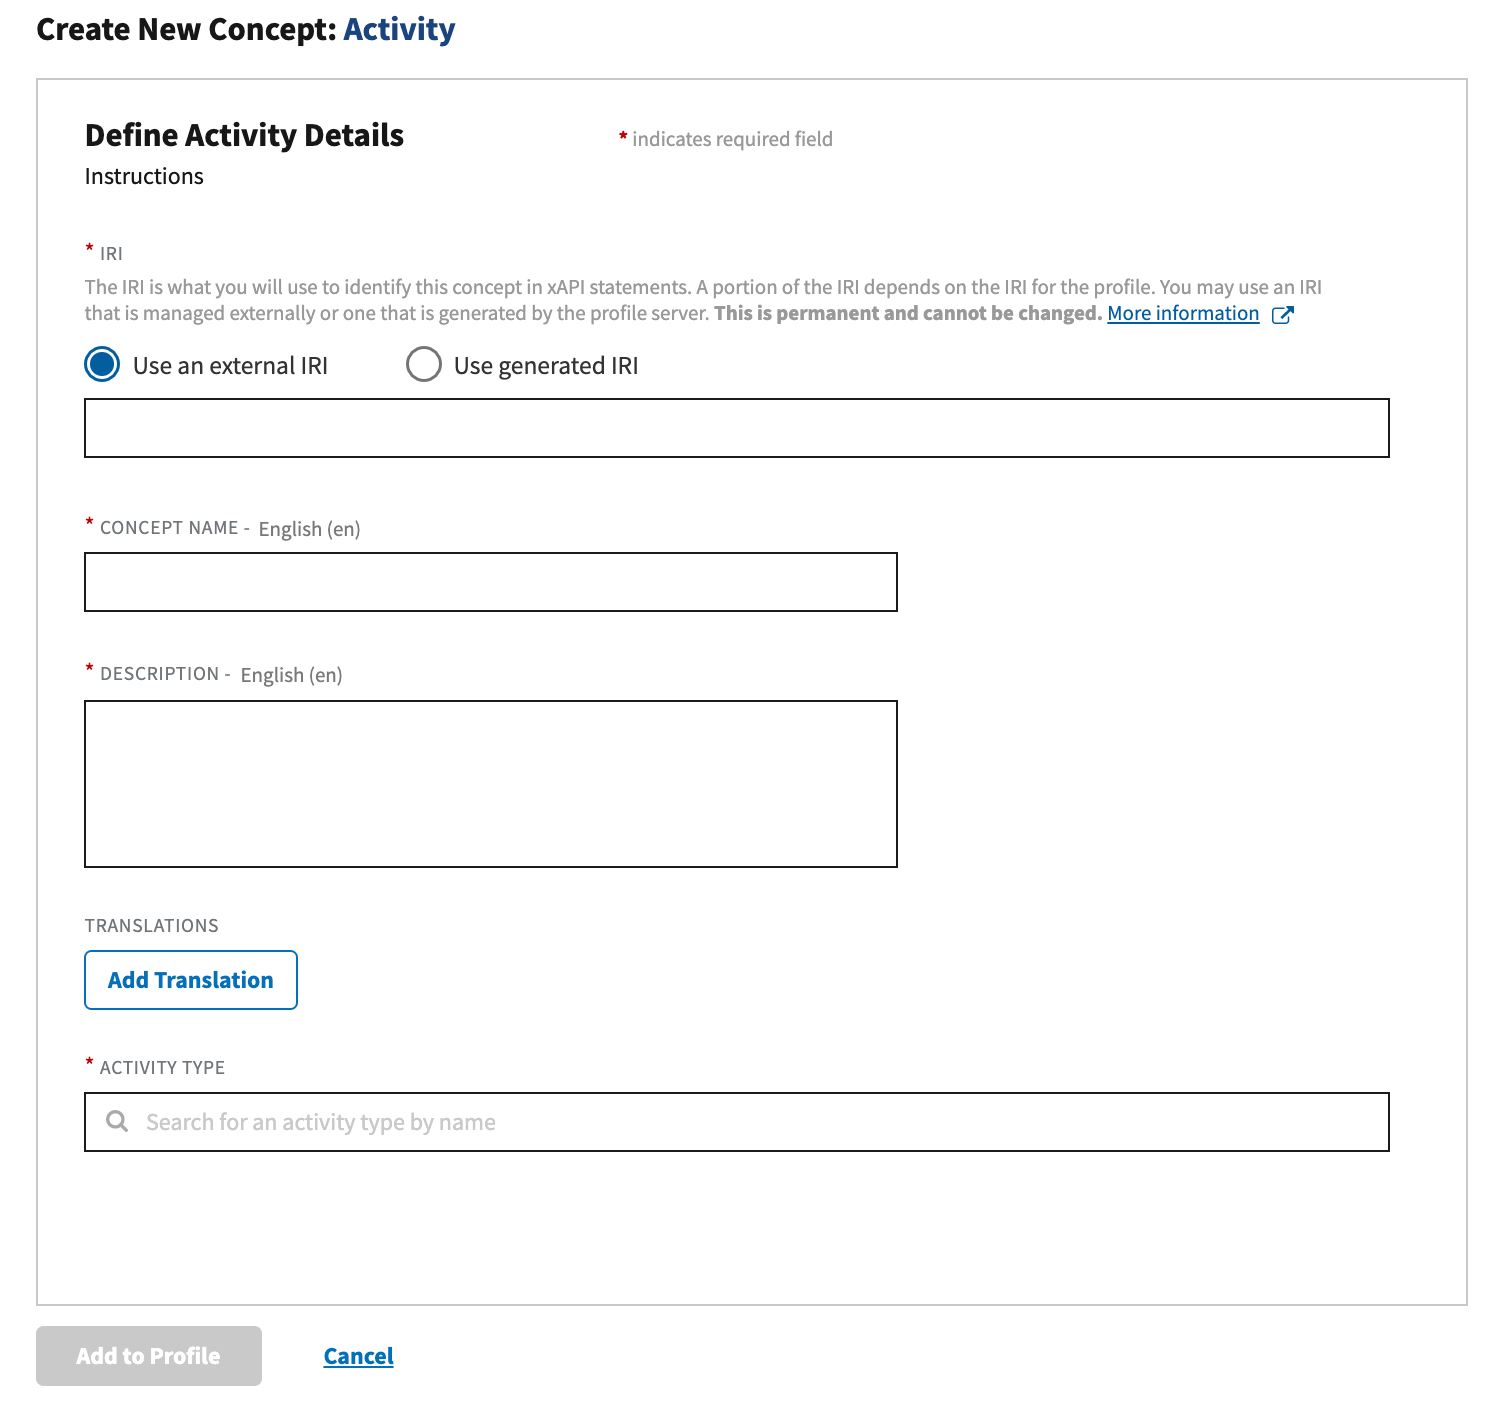
Task: Click the Instructions text
Action: 144,177
